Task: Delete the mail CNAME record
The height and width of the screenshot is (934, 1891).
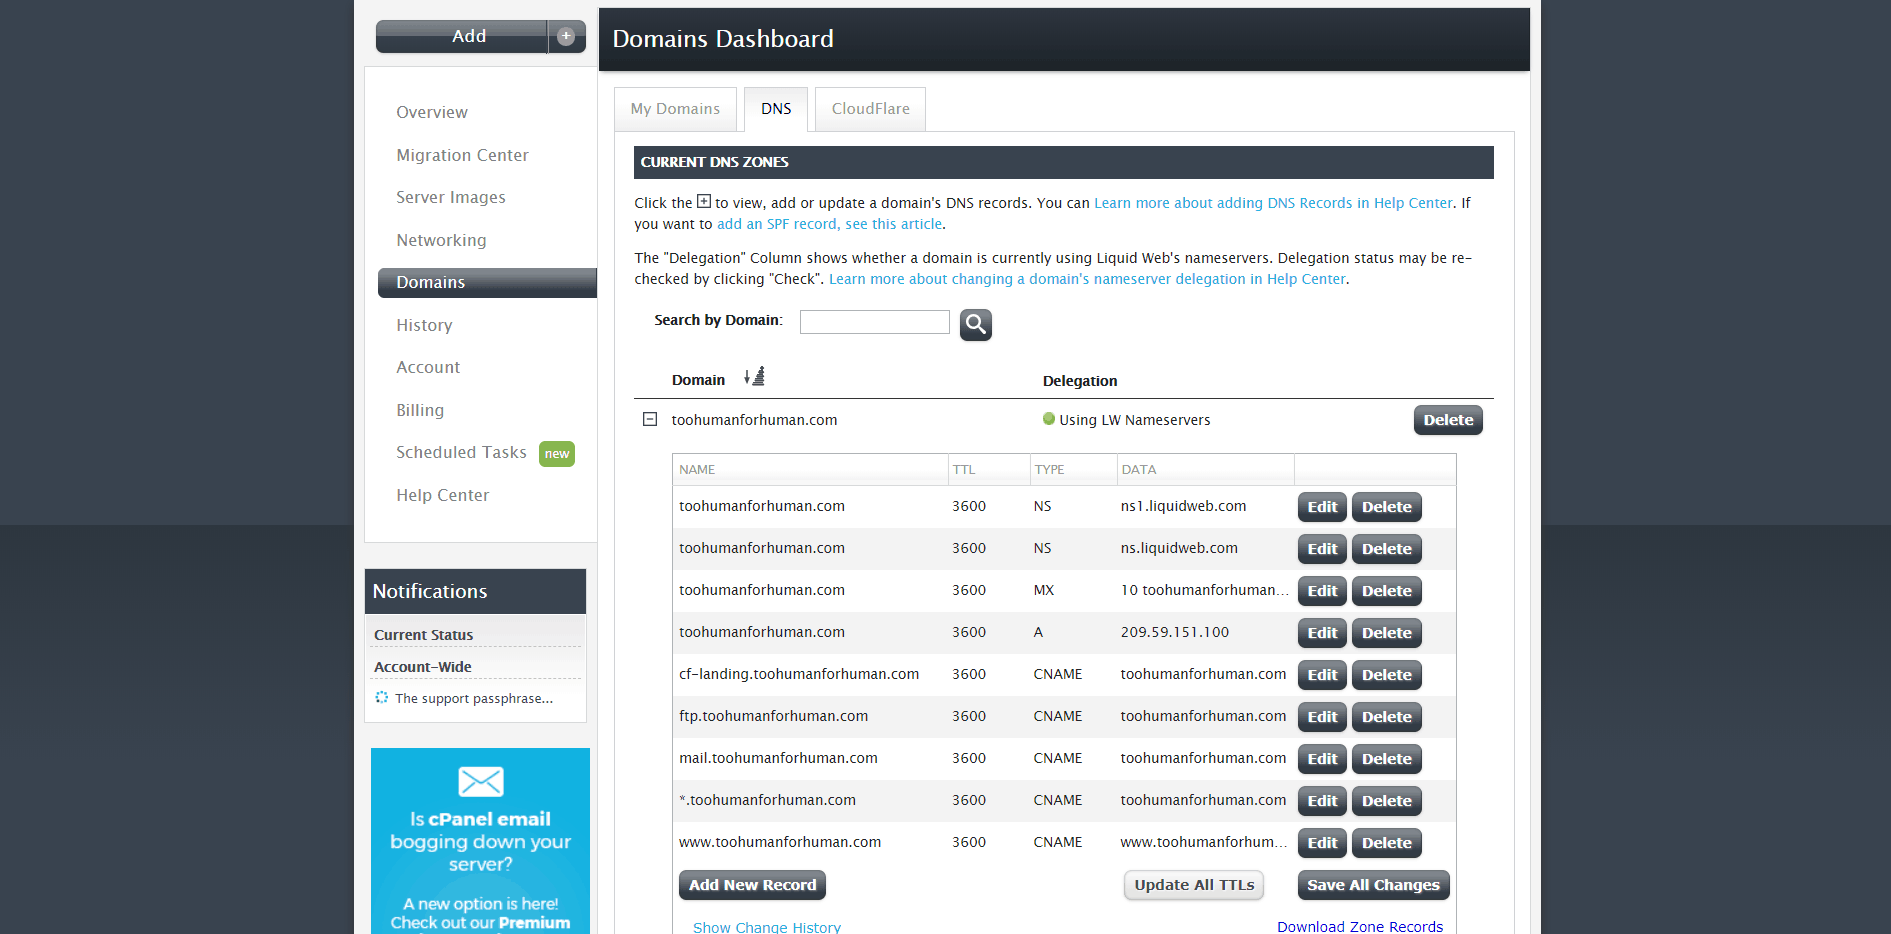Action: pos(1386,759)
